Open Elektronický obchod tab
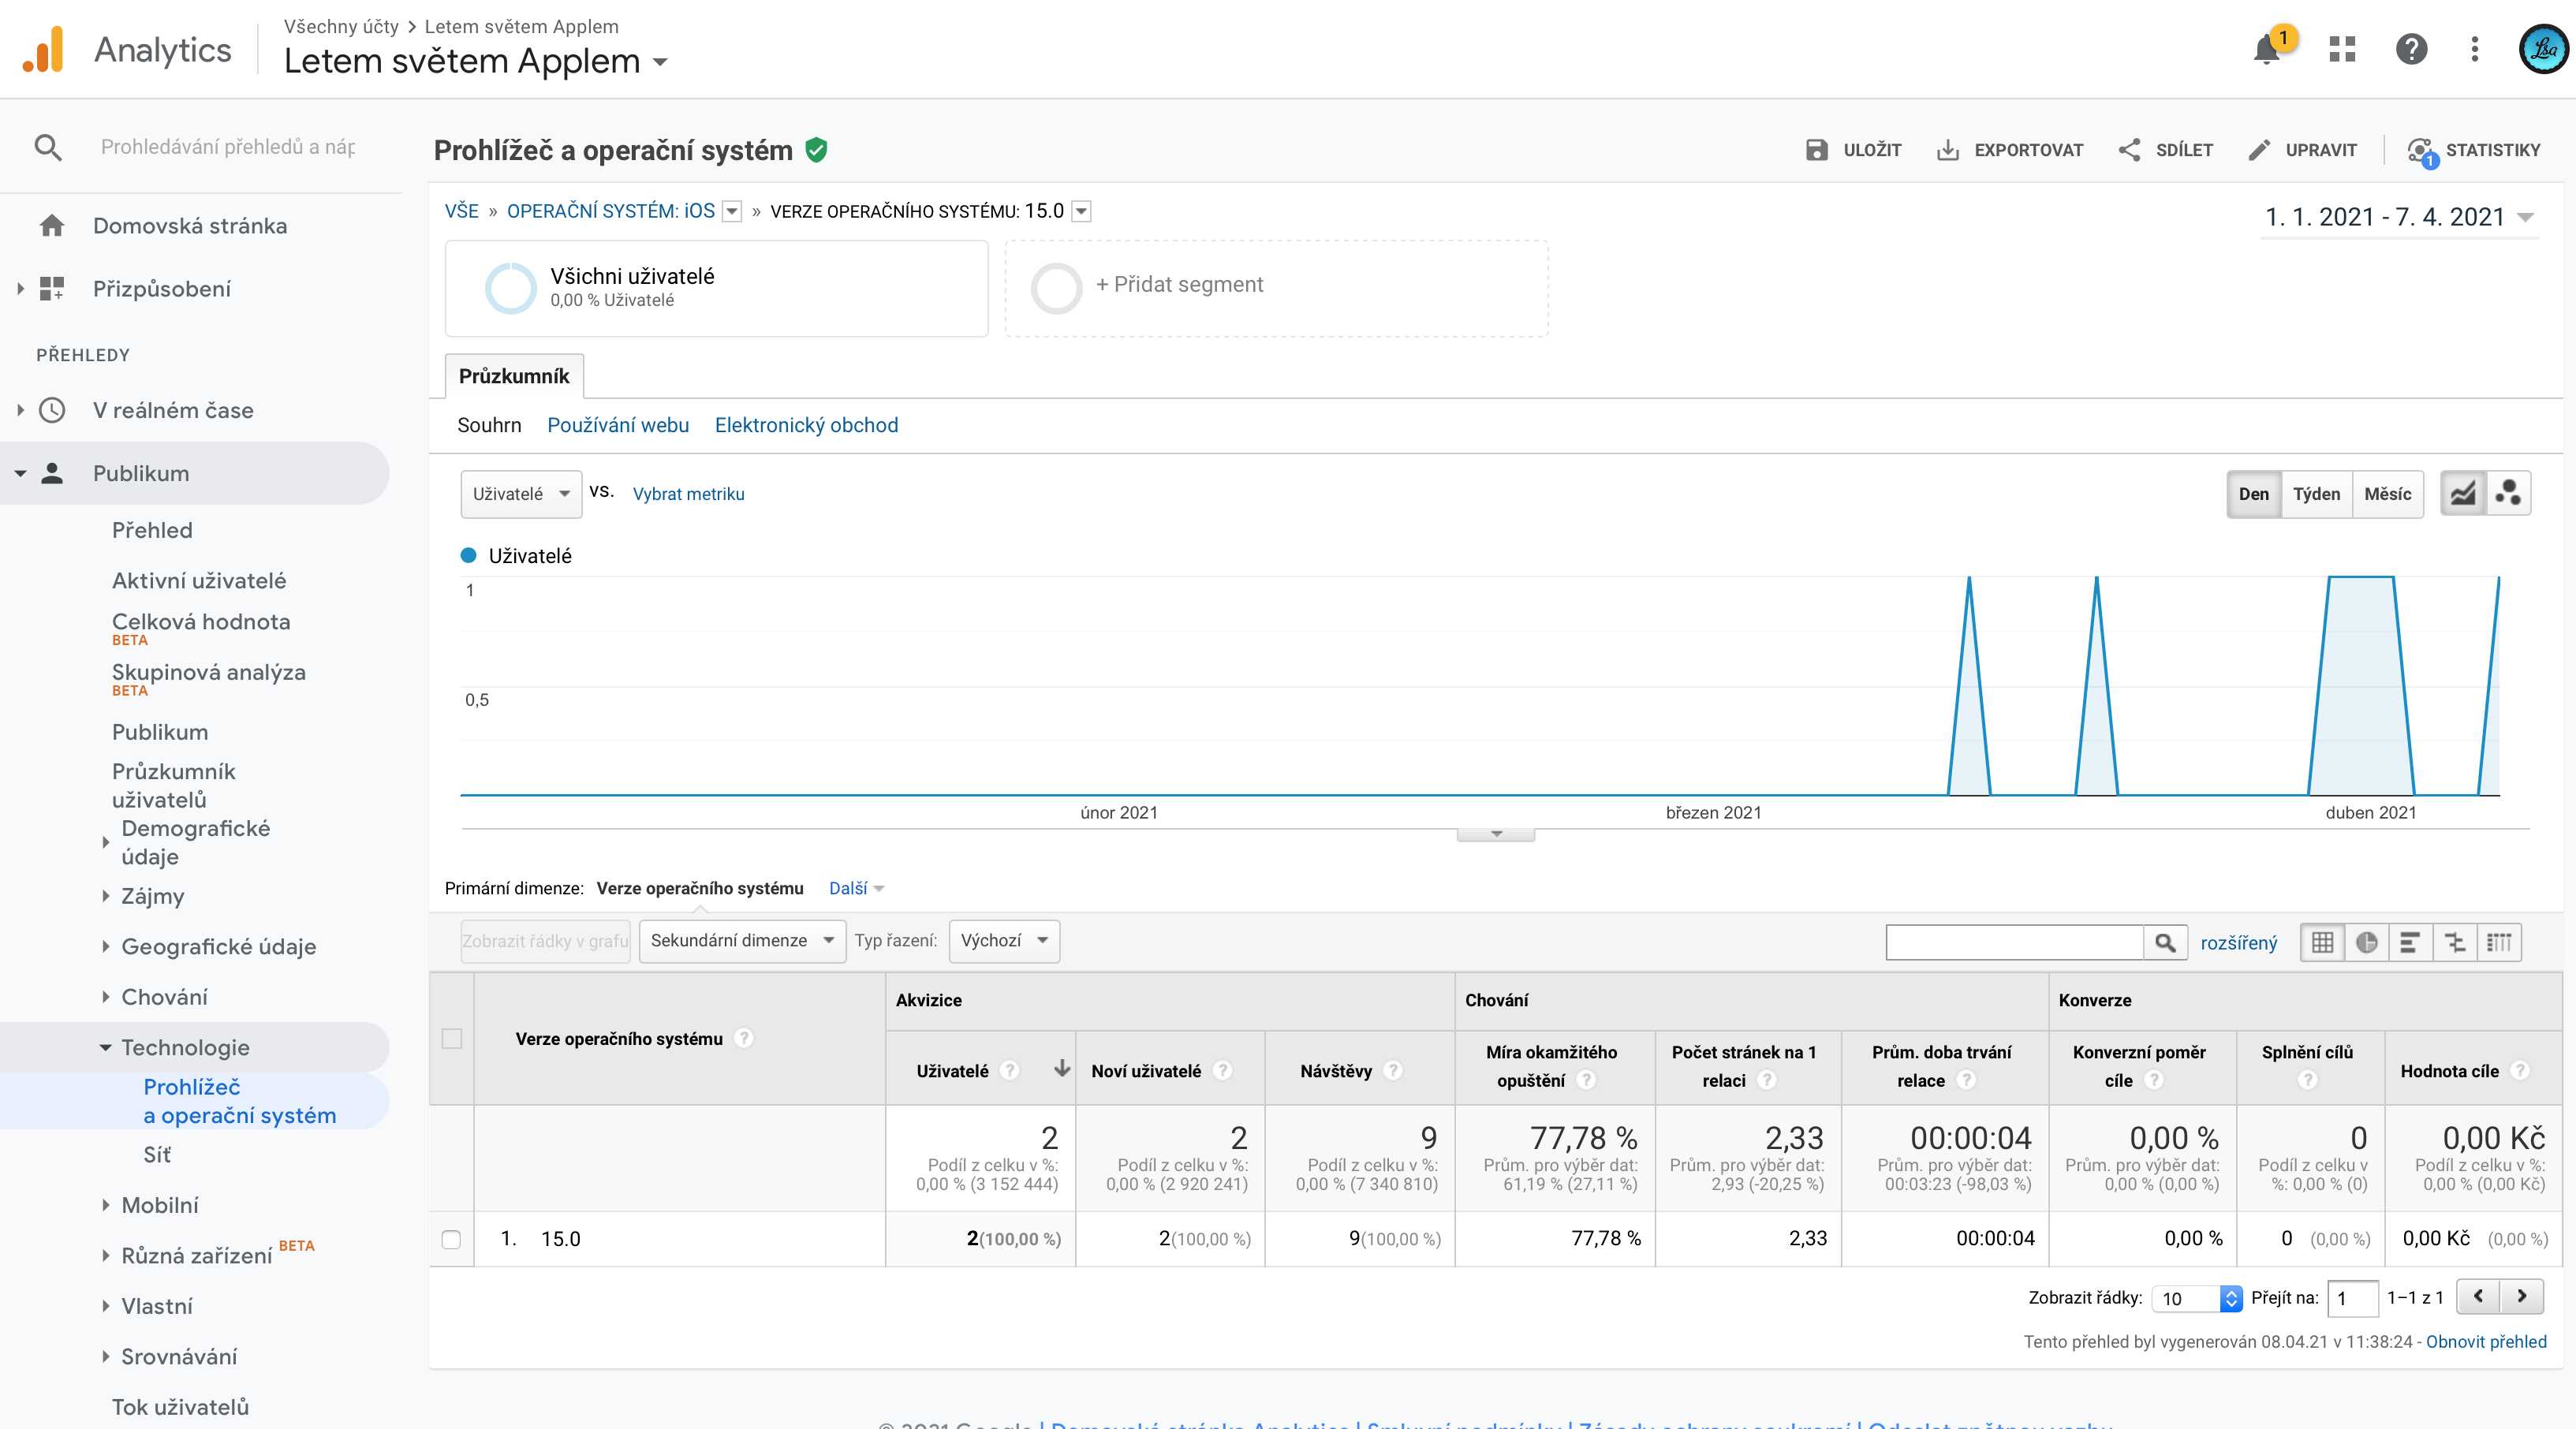The image size is (2576, 1429). [806, 425]
